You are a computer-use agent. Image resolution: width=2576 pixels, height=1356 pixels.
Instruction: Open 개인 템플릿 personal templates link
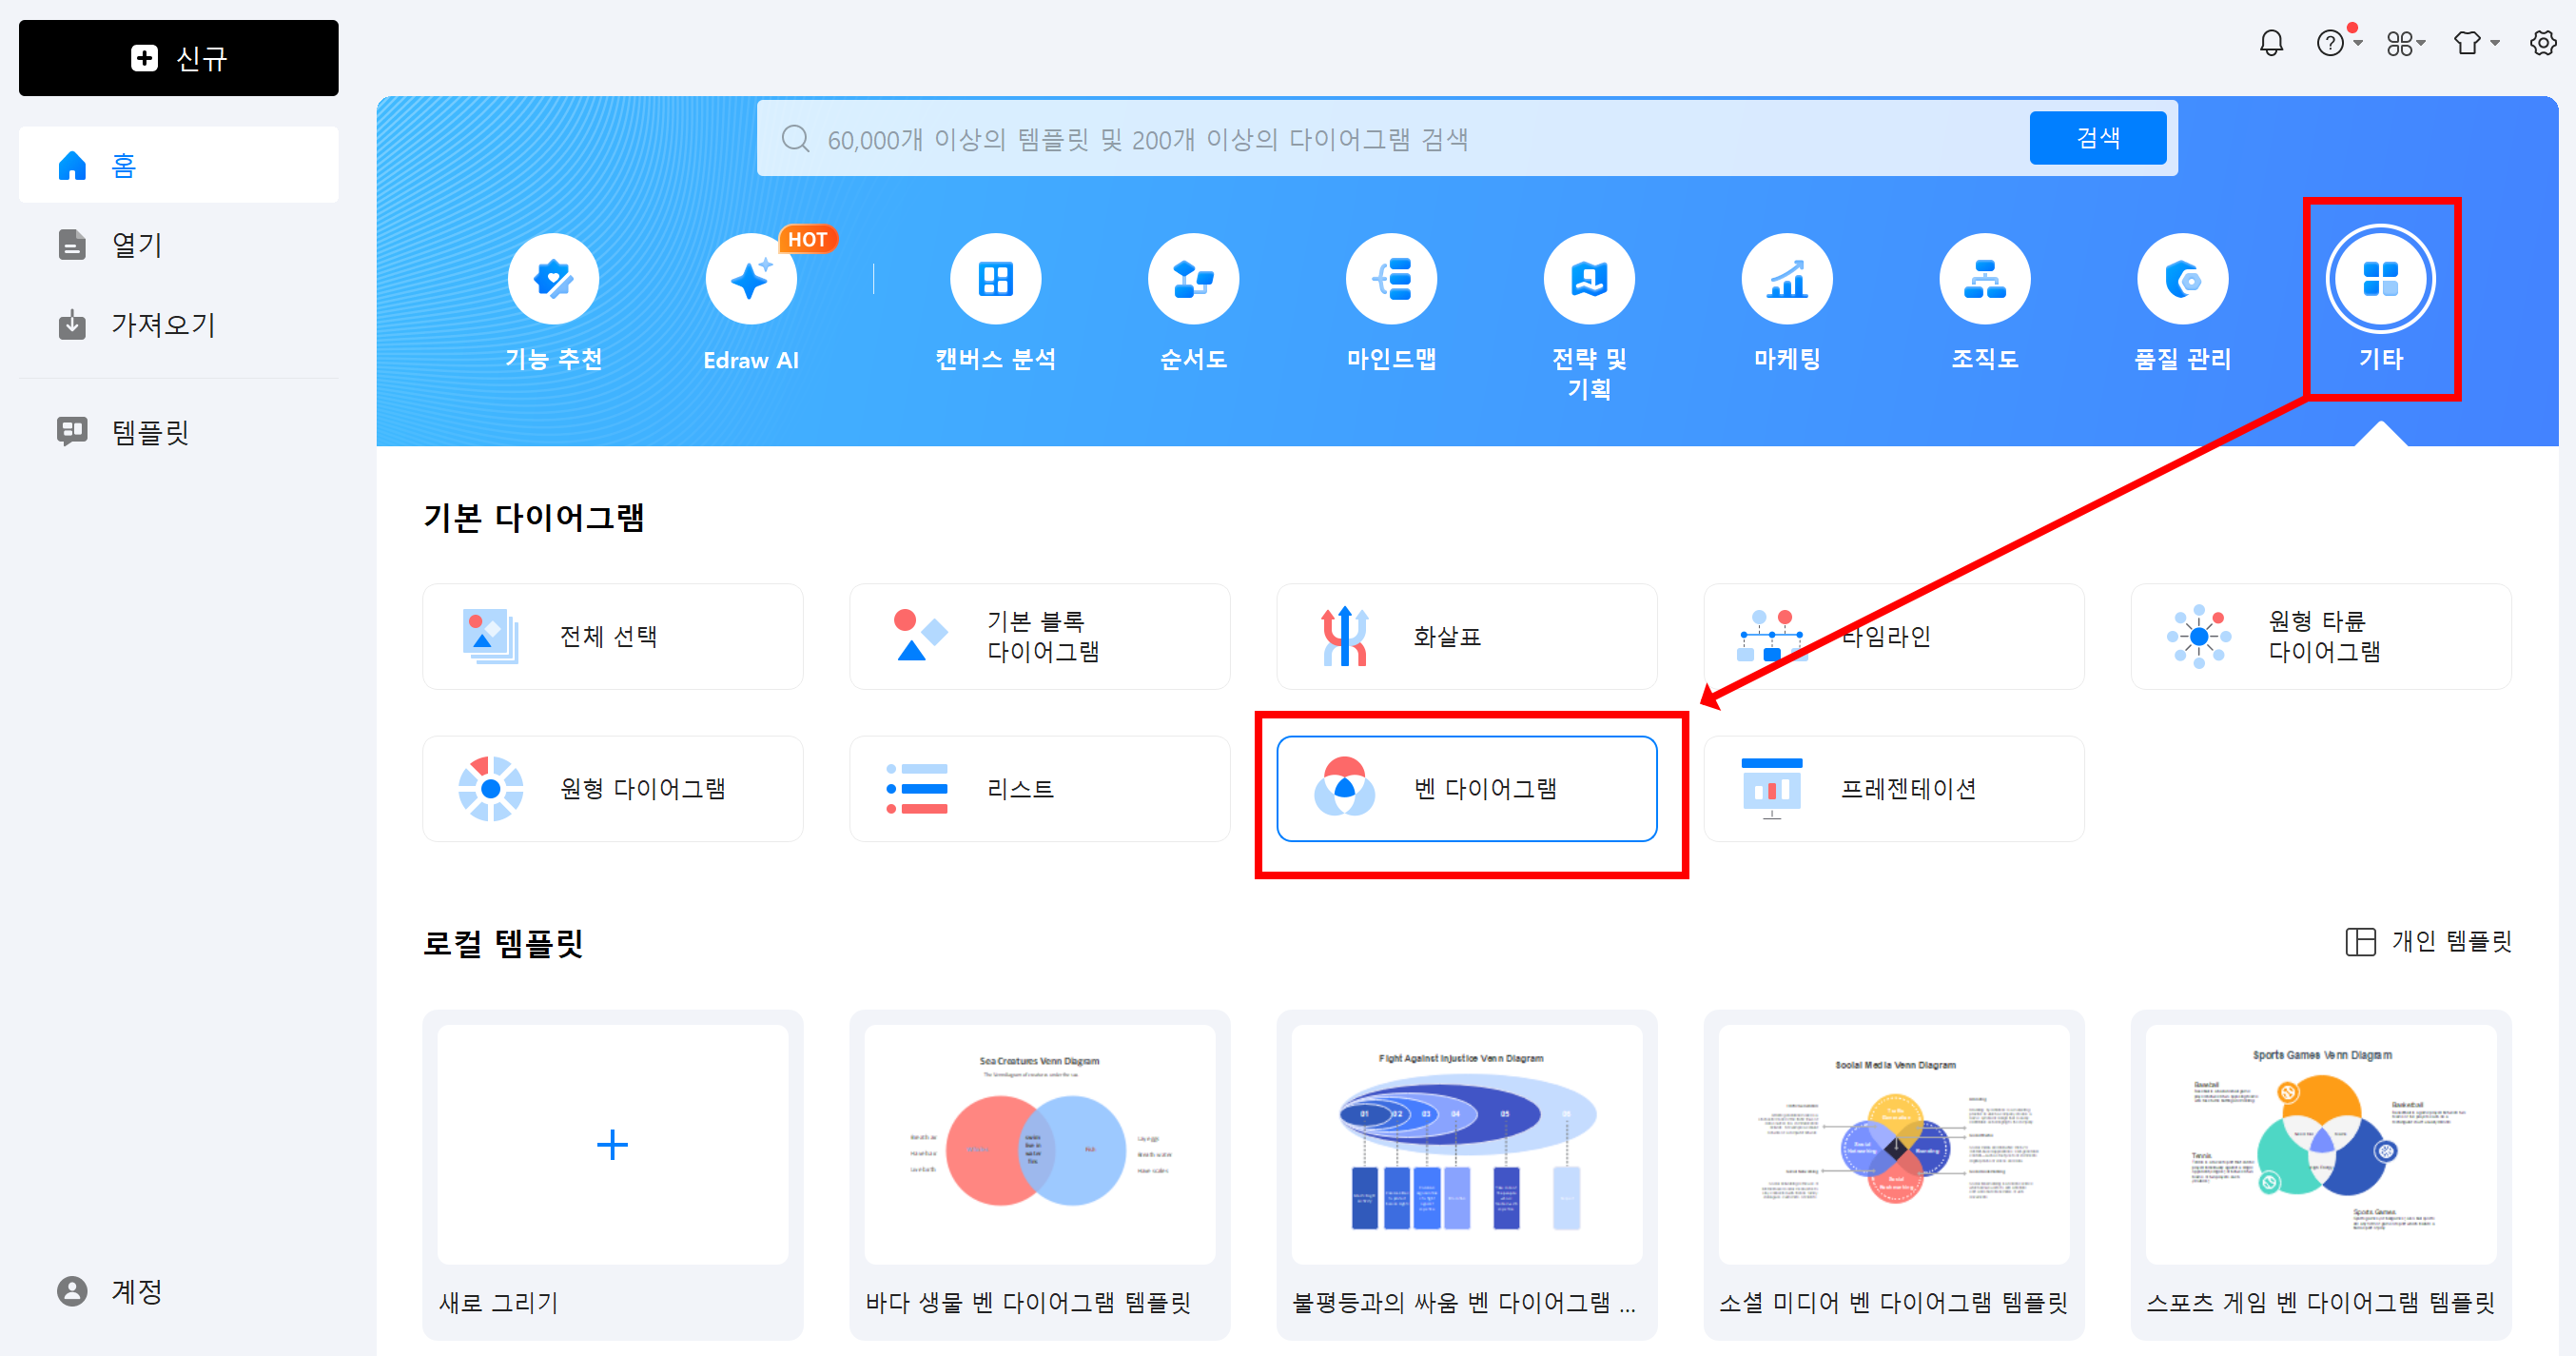(2428, 941)
